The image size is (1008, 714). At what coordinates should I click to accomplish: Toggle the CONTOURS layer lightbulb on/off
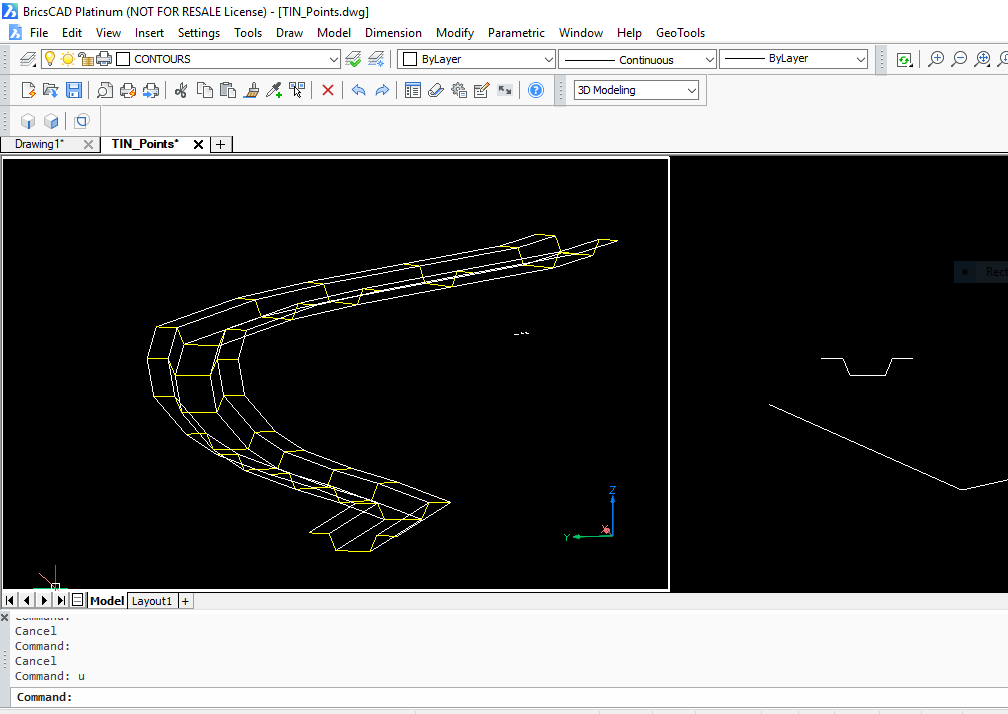click(x=50, y=59)
